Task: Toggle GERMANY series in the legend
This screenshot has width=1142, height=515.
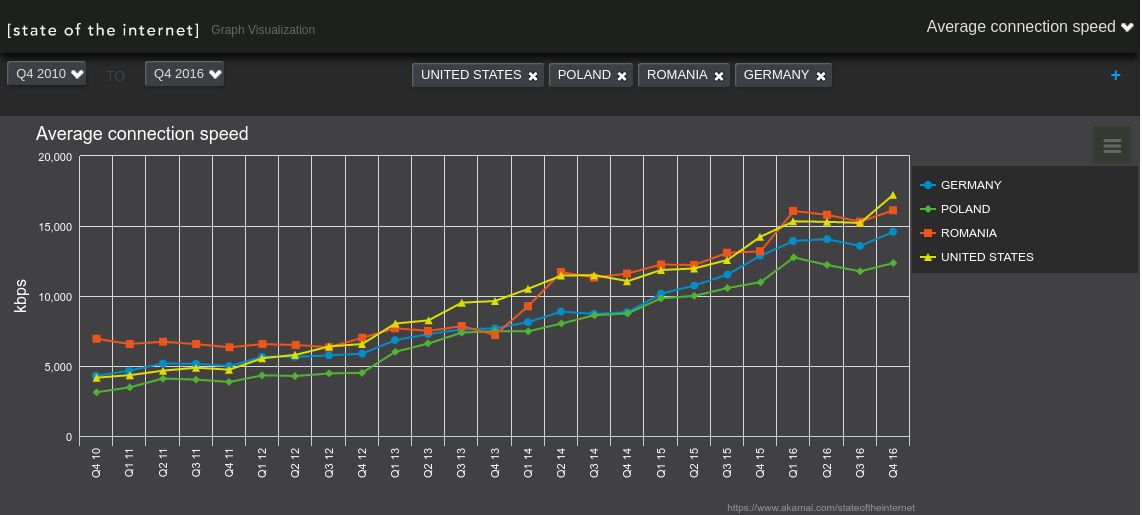Action: 961,185
